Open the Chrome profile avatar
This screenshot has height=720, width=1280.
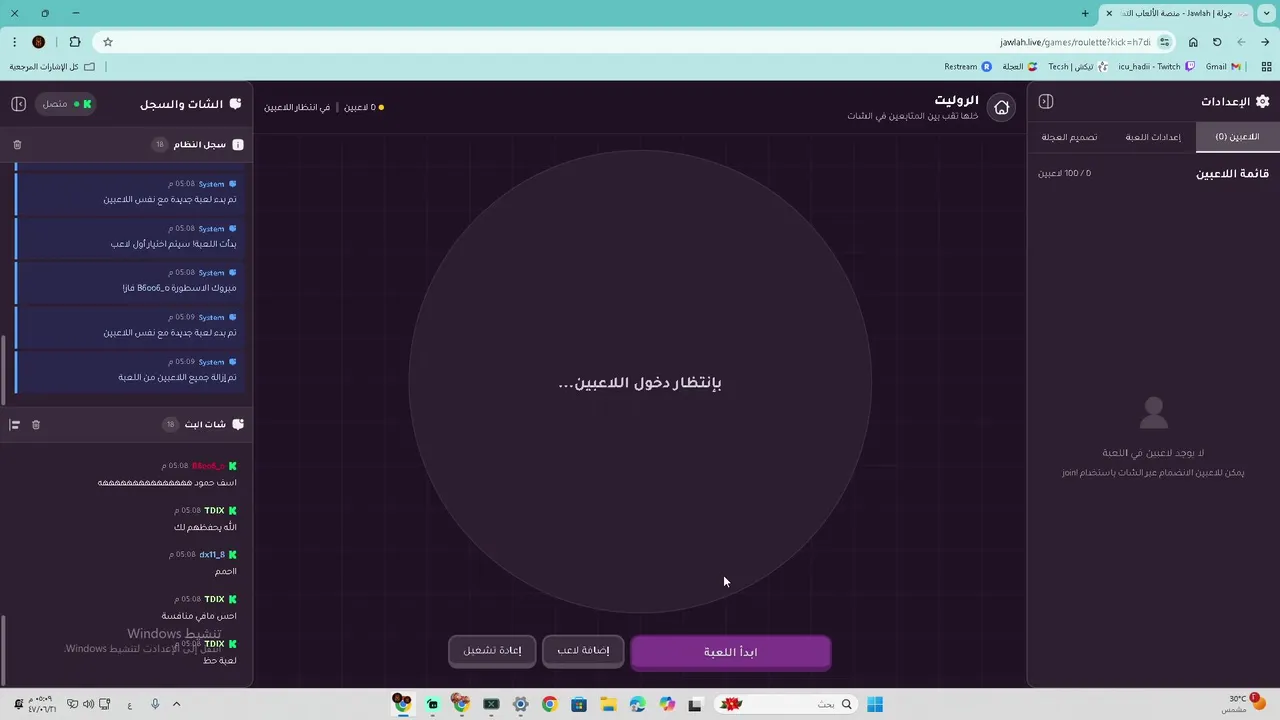point(39,42)
